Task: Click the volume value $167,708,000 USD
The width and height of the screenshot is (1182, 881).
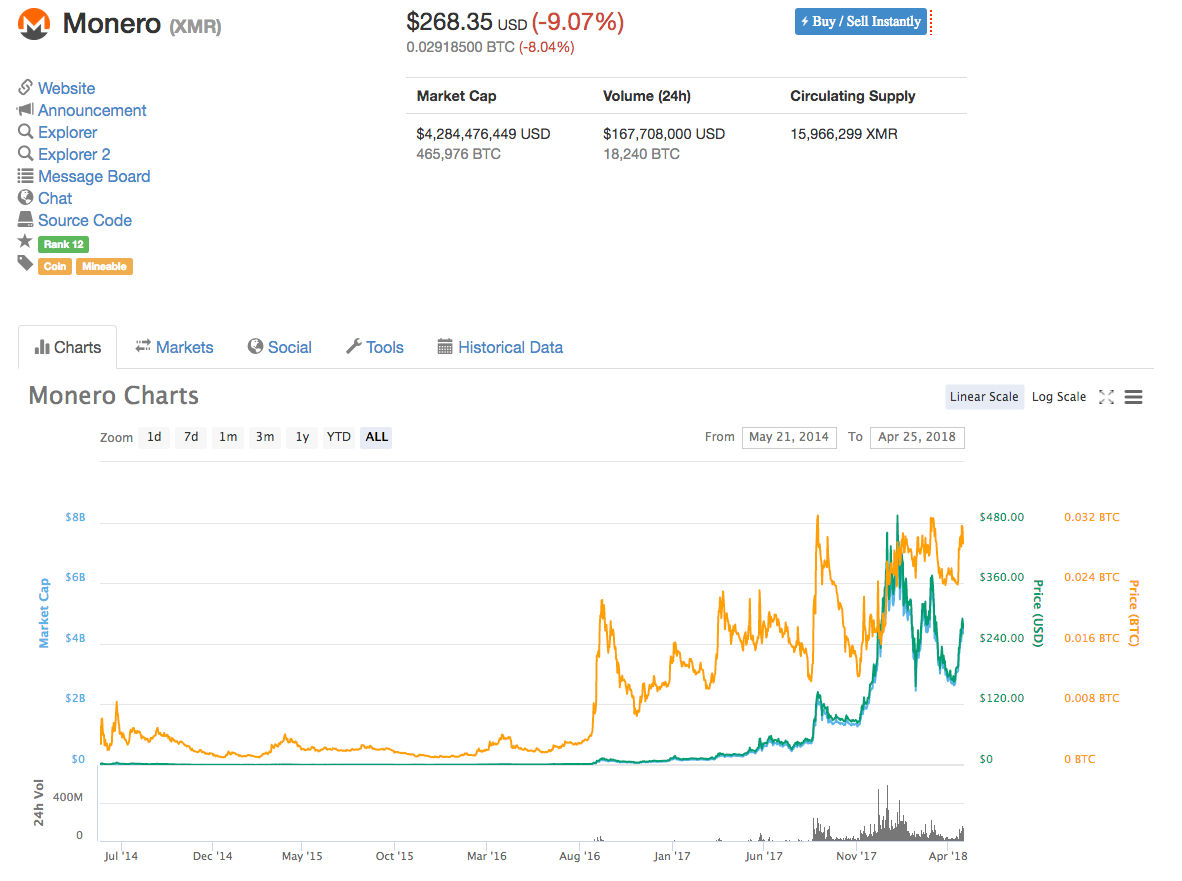Action: point(664,134)
